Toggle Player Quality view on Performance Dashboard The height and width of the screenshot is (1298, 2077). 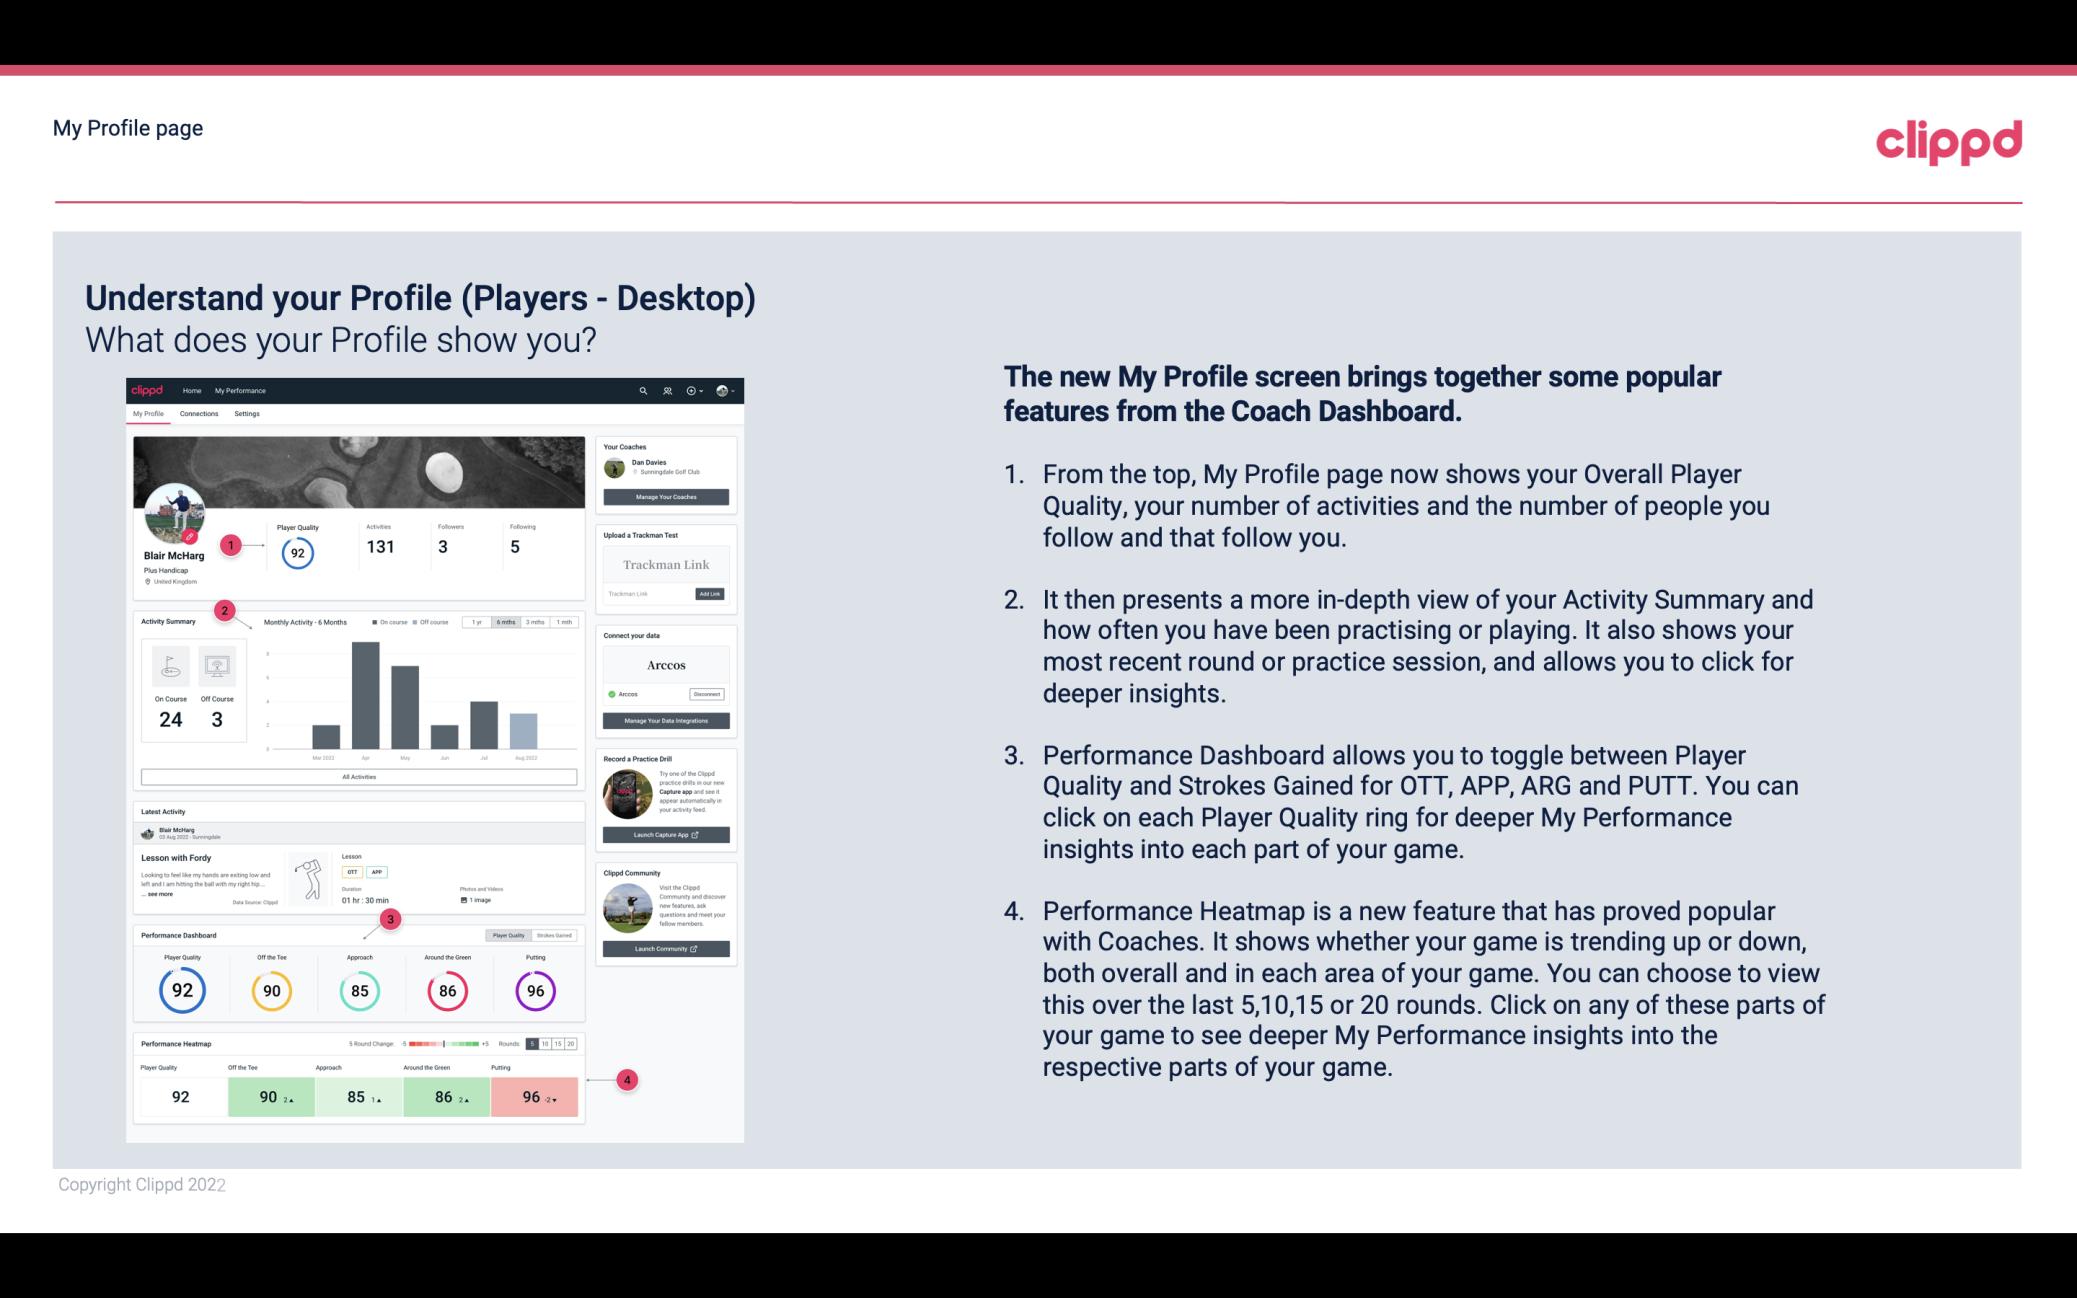point(508,936)
